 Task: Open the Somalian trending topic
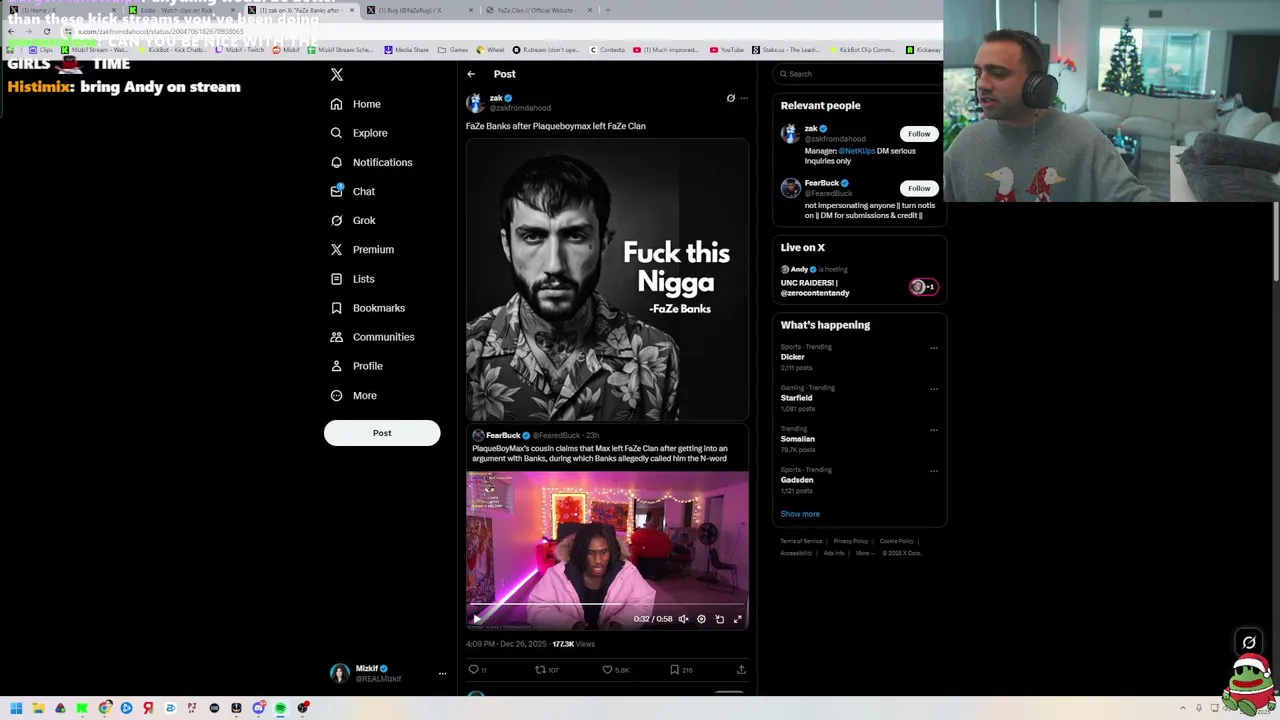pos(797,439)
